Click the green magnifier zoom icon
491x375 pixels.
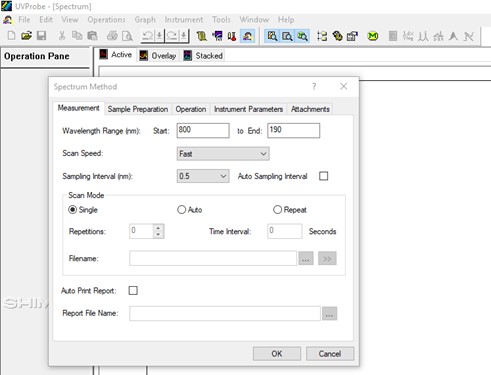[302, 36]
